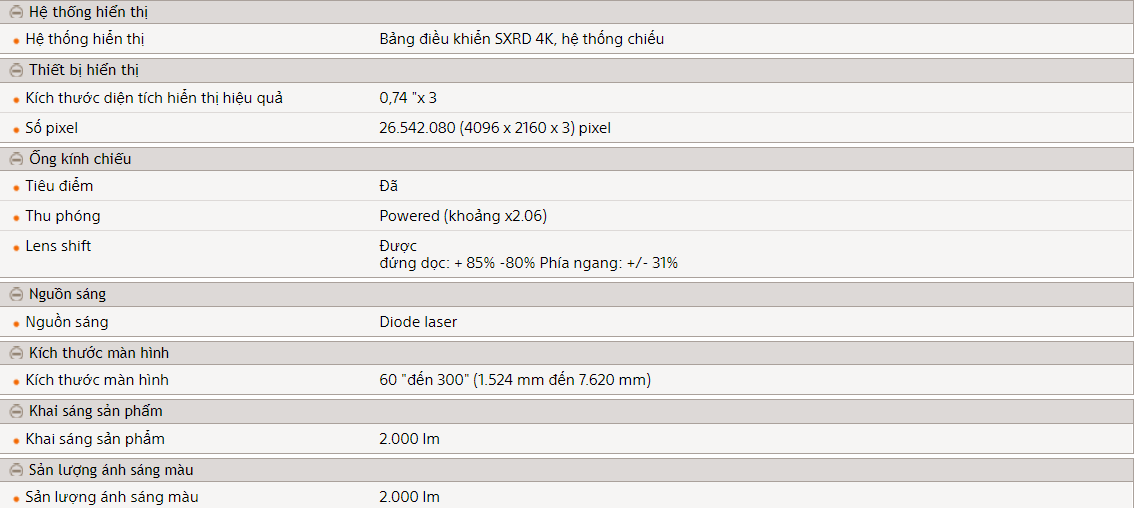
Task: Toggle the Ống kính chiếu section header title
Action: point(80,159)
